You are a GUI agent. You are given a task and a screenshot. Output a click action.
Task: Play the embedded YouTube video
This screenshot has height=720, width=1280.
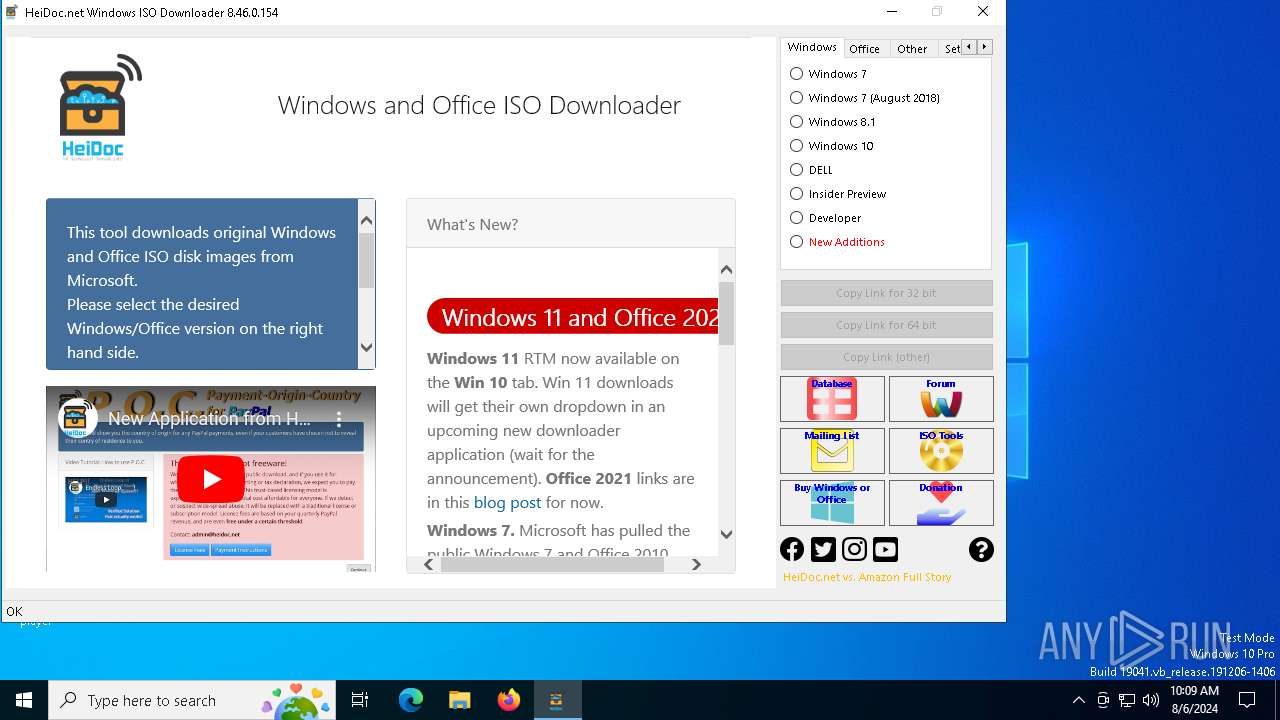[x=211, y=479]
